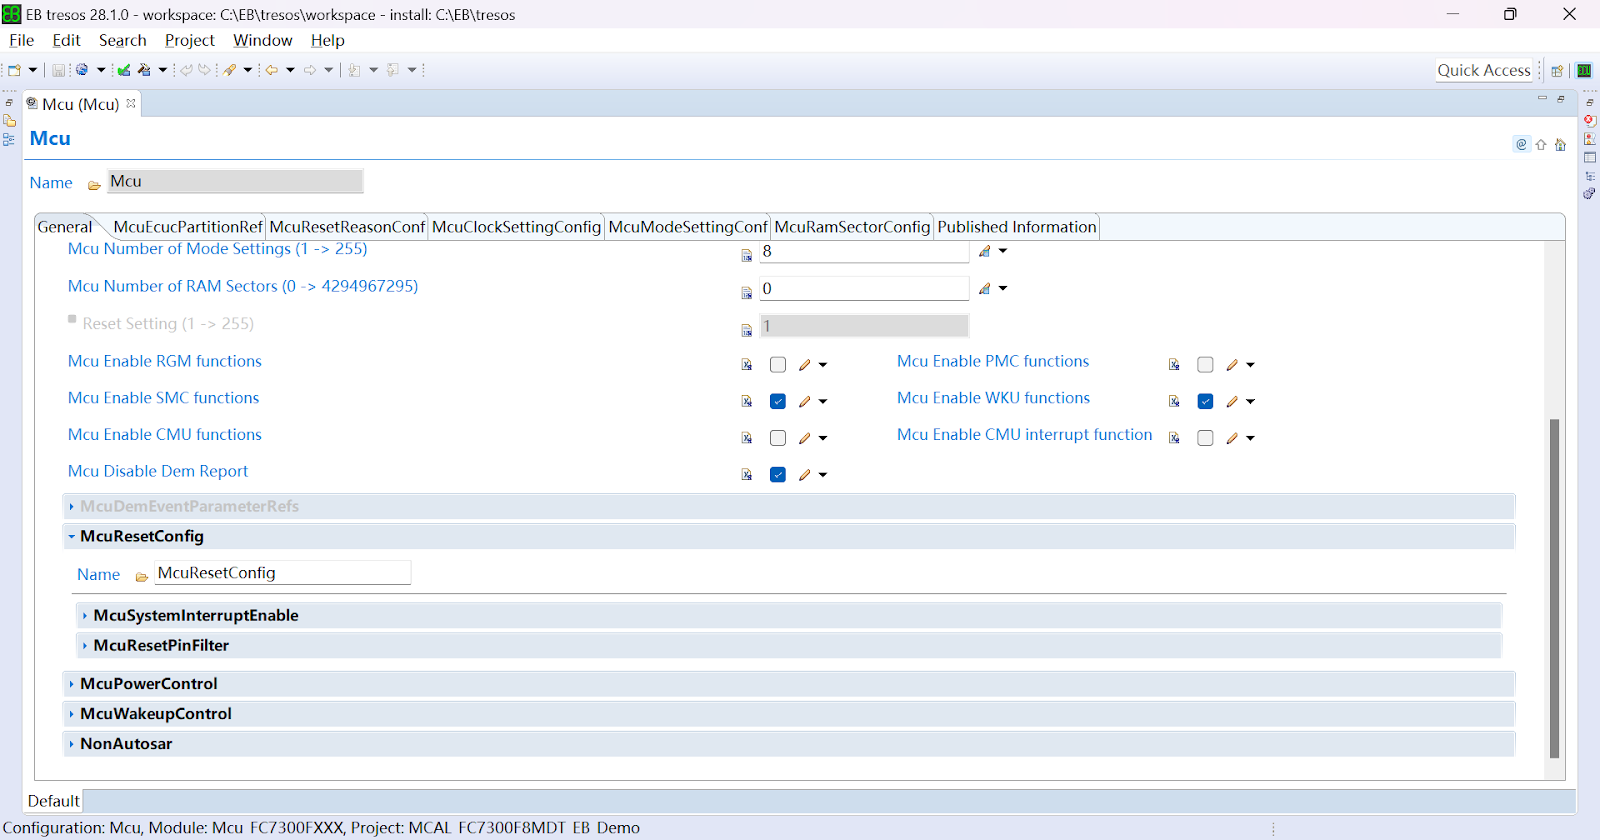Viewport: 1600px width, 840px height.
Task: Switch to Published Information tab
Action: click(1017, 227)
